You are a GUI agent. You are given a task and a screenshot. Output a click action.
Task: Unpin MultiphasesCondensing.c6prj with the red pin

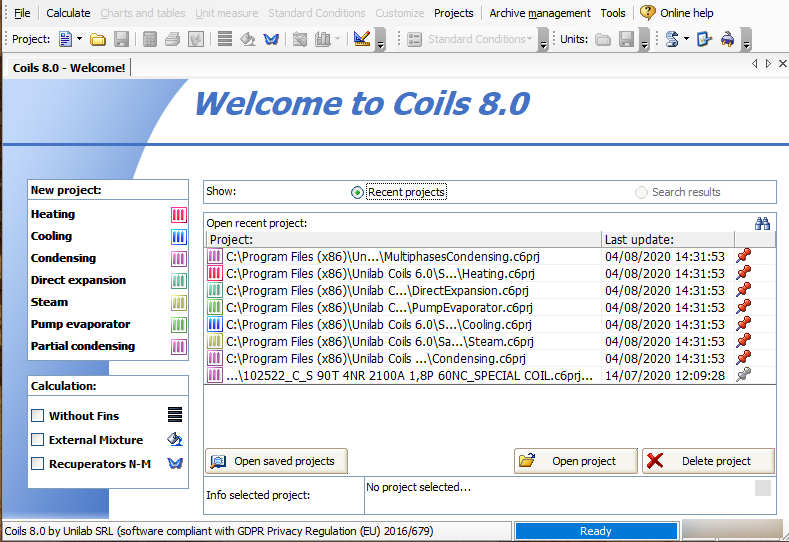(x=744, y=256)
